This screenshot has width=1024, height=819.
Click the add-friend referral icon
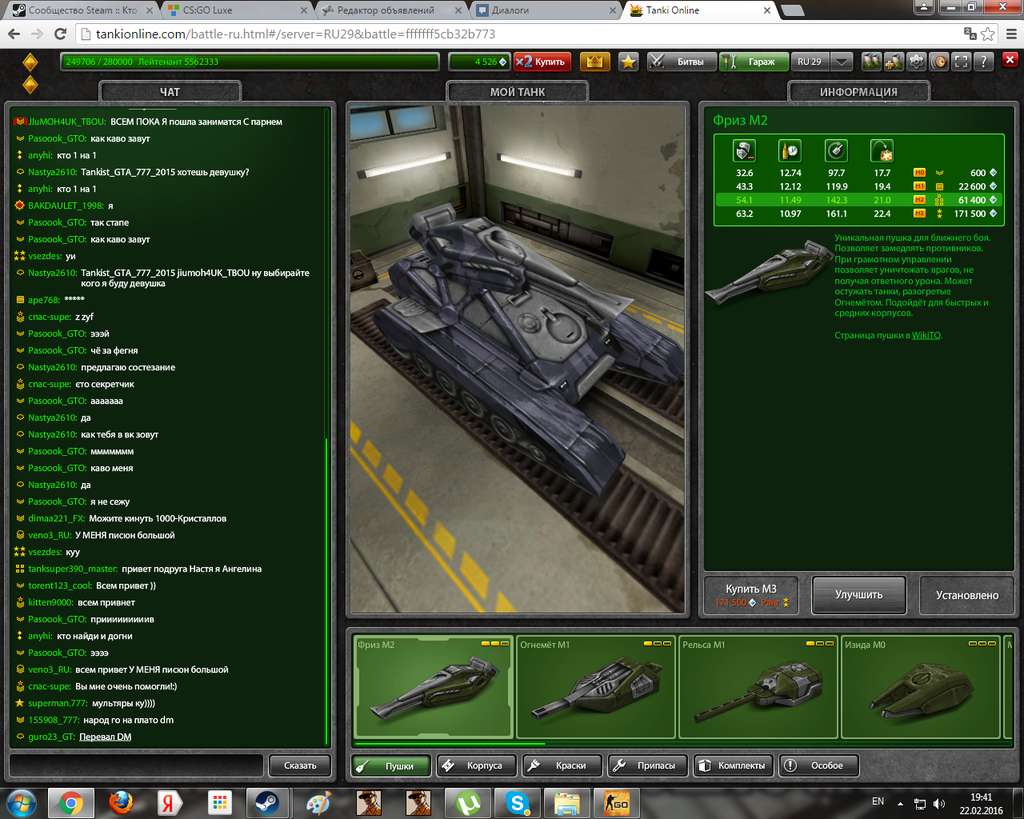point(893,61)
